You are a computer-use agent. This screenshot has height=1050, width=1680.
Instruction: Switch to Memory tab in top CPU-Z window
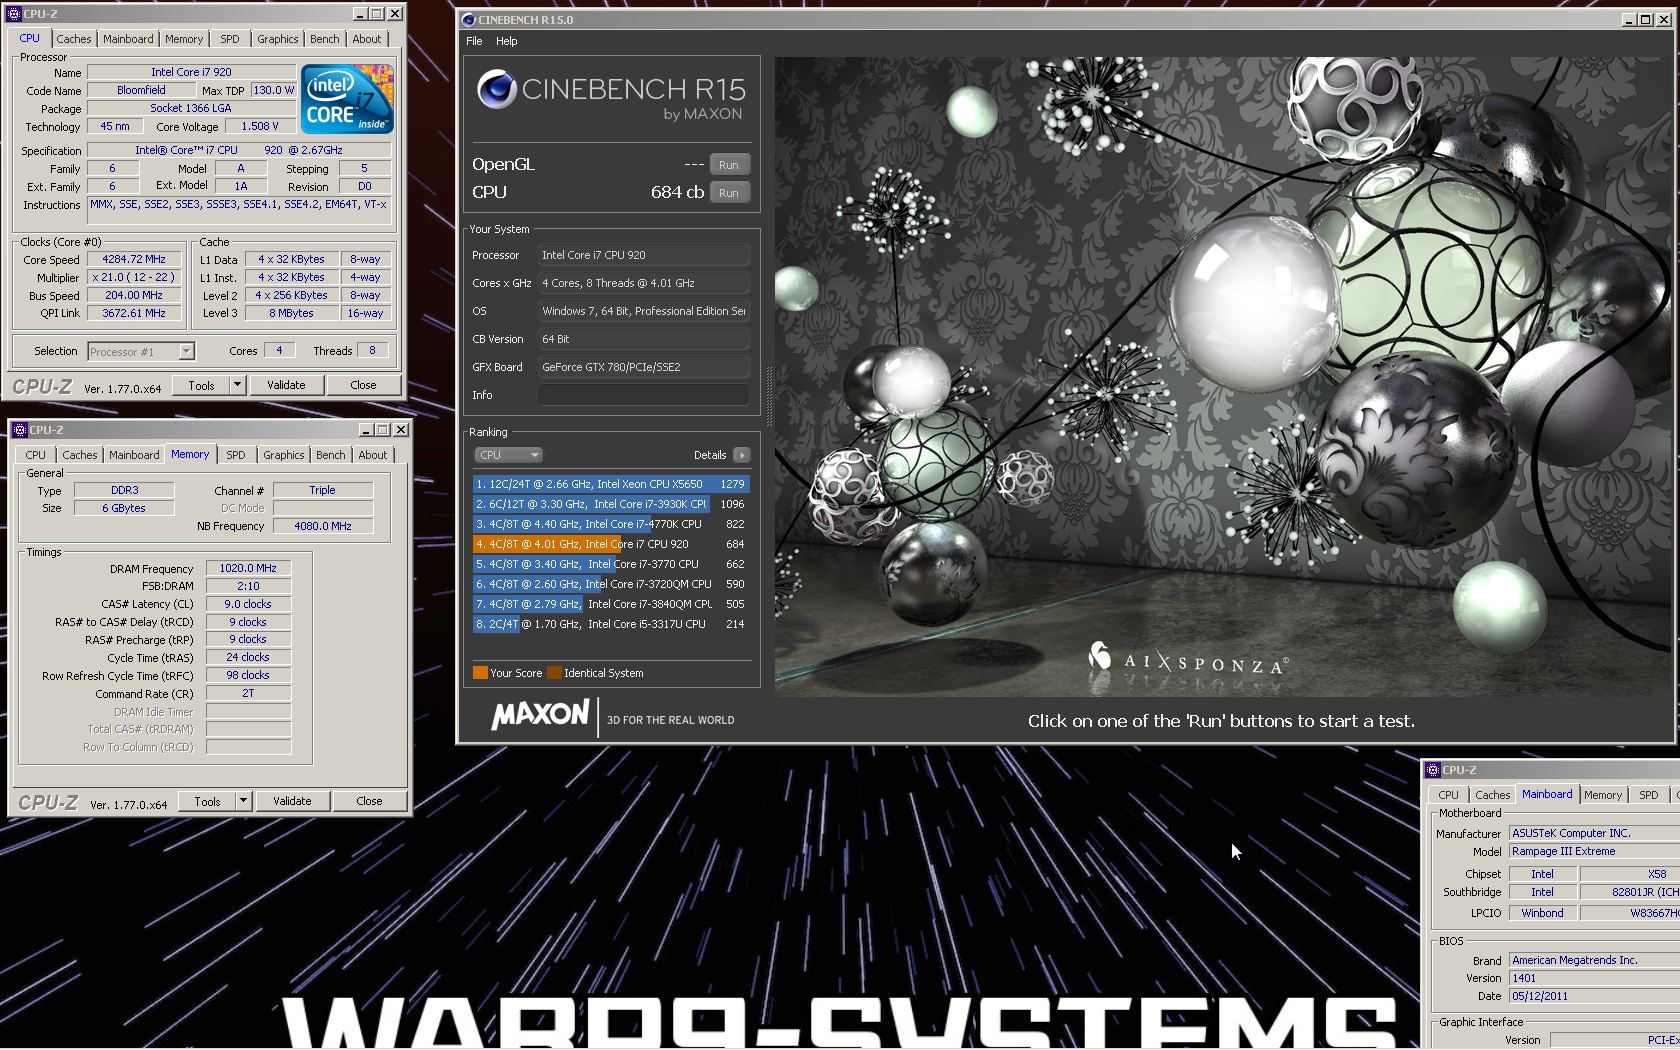pos(184,39)
